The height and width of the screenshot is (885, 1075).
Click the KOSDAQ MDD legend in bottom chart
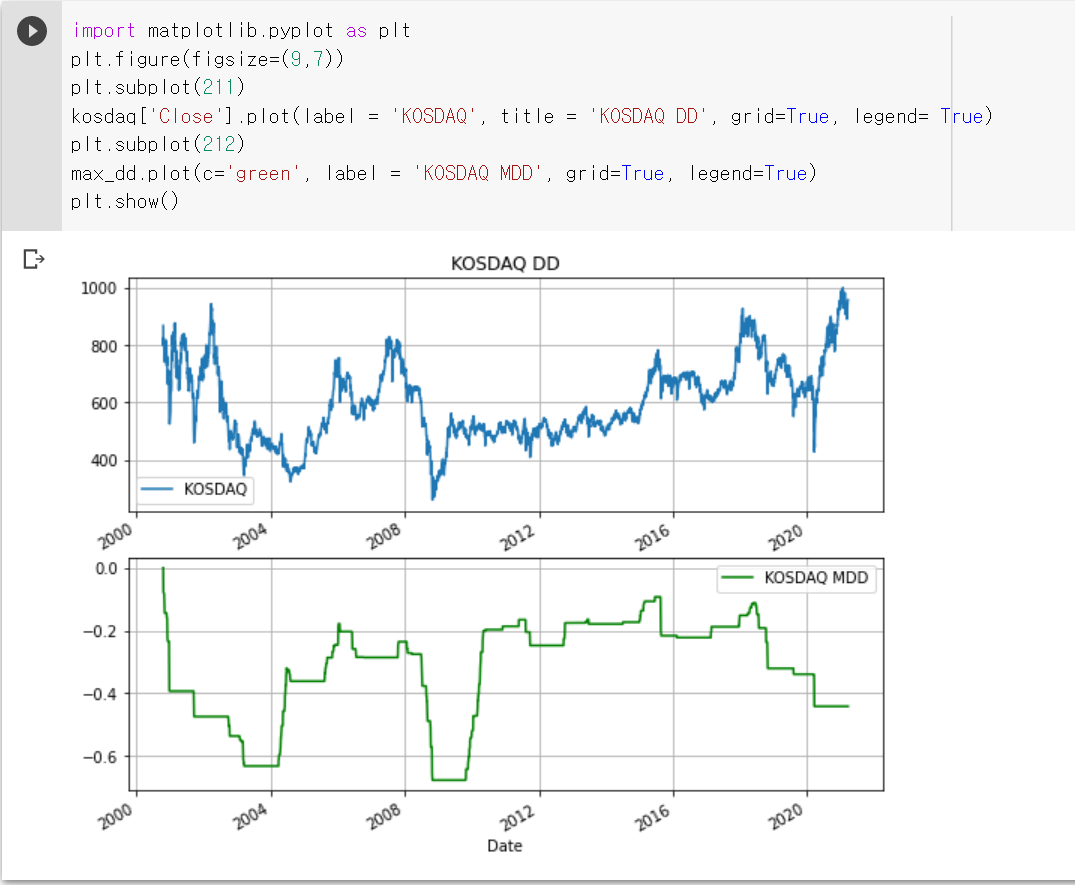(x=797, y=578)
